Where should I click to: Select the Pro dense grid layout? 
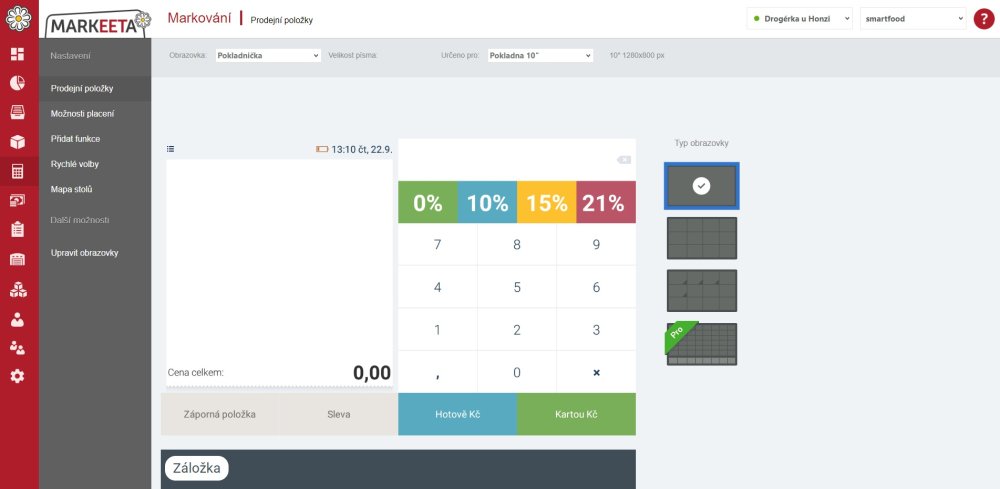point(702,344)
